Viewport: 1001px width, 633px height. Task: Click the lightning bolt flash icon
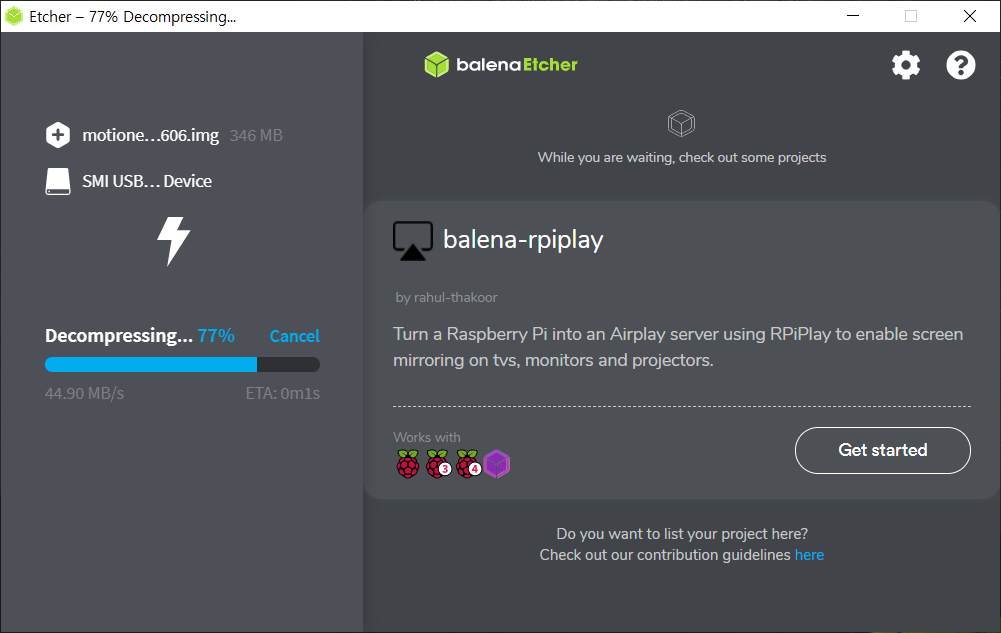[x=174, y=241]
